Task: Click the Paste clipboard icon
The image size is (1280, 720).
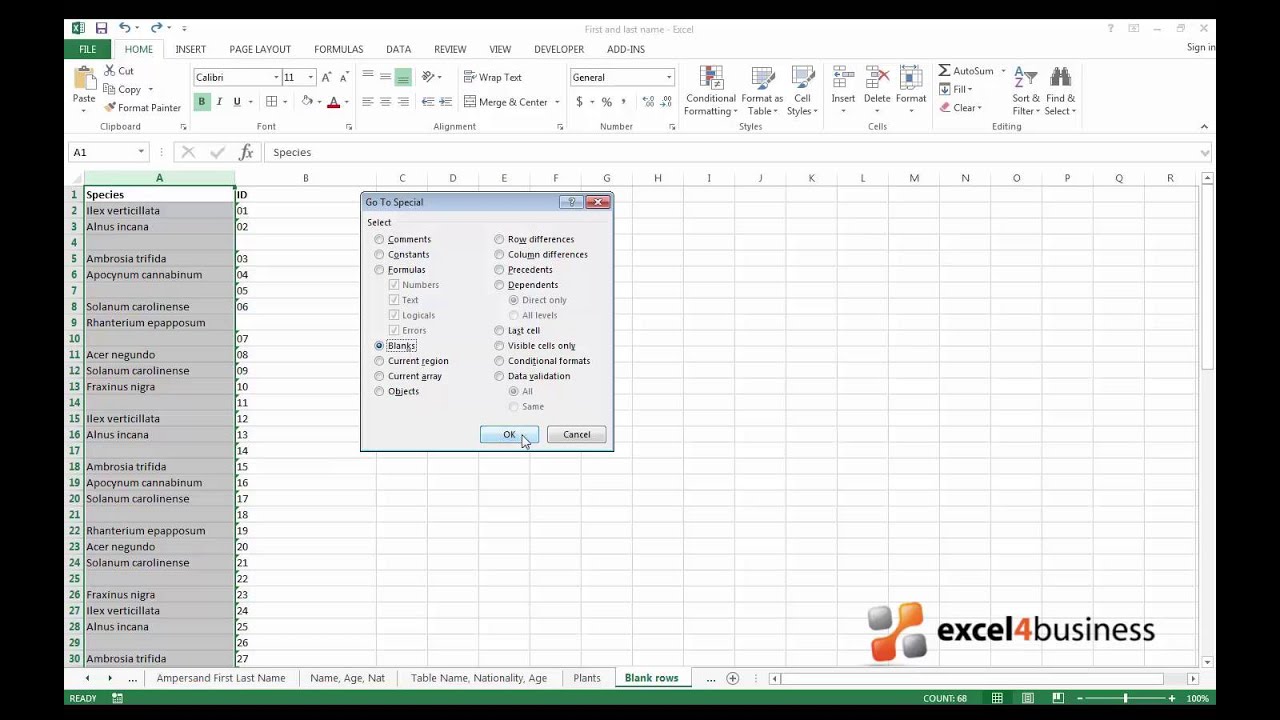Action: (x=84, y=78)
